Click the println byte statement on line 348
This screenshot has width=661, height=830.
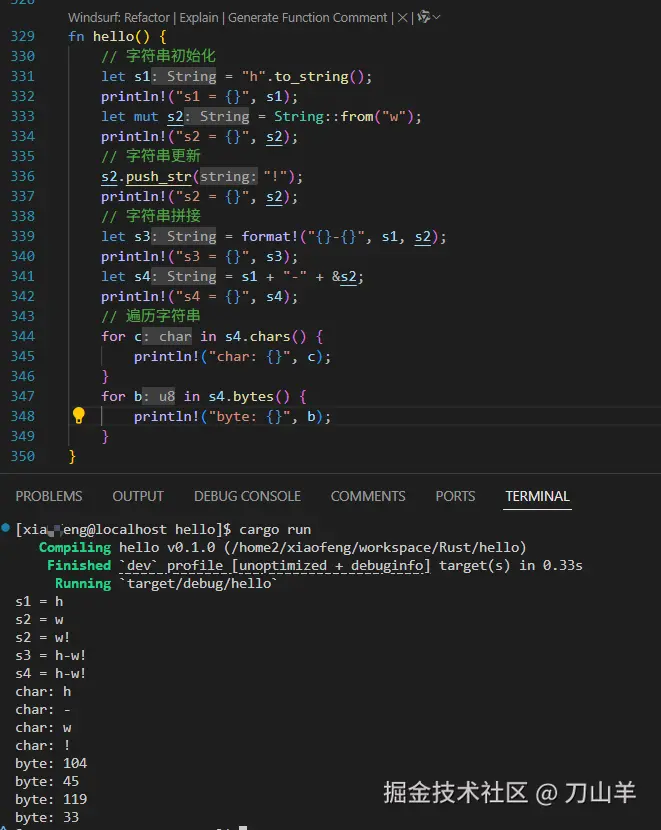click(232, 416)
